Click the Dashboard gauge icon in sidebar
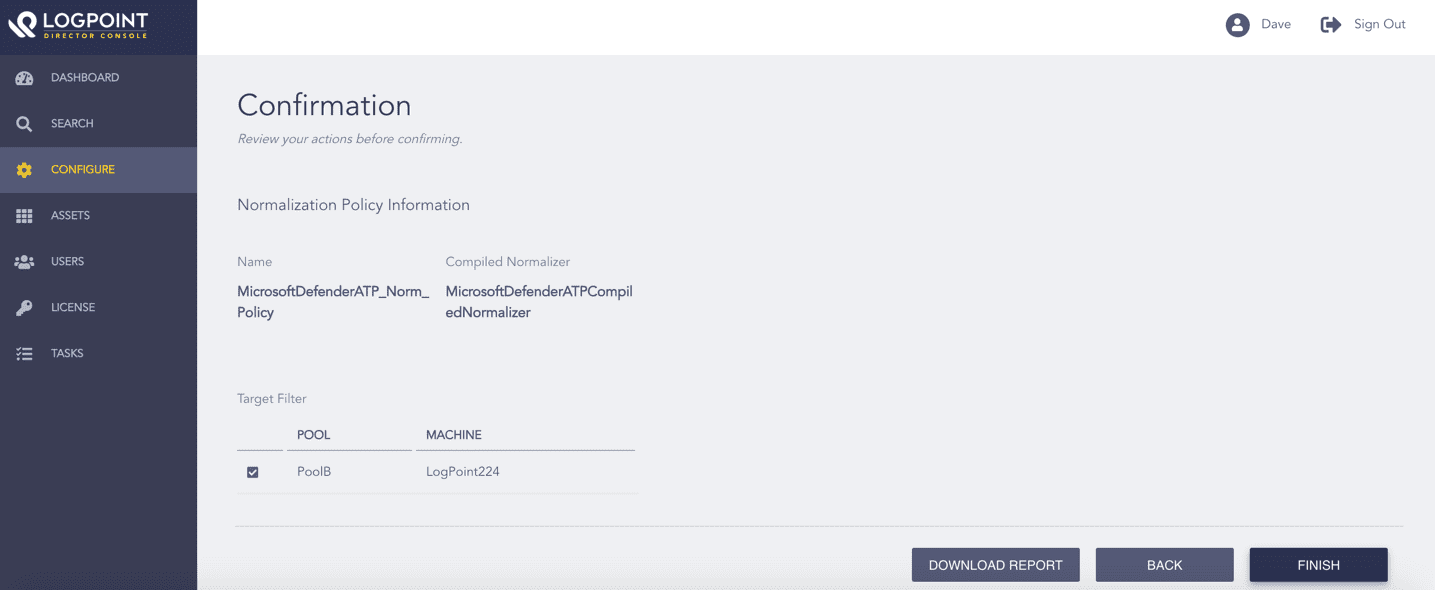 point(24,77)
